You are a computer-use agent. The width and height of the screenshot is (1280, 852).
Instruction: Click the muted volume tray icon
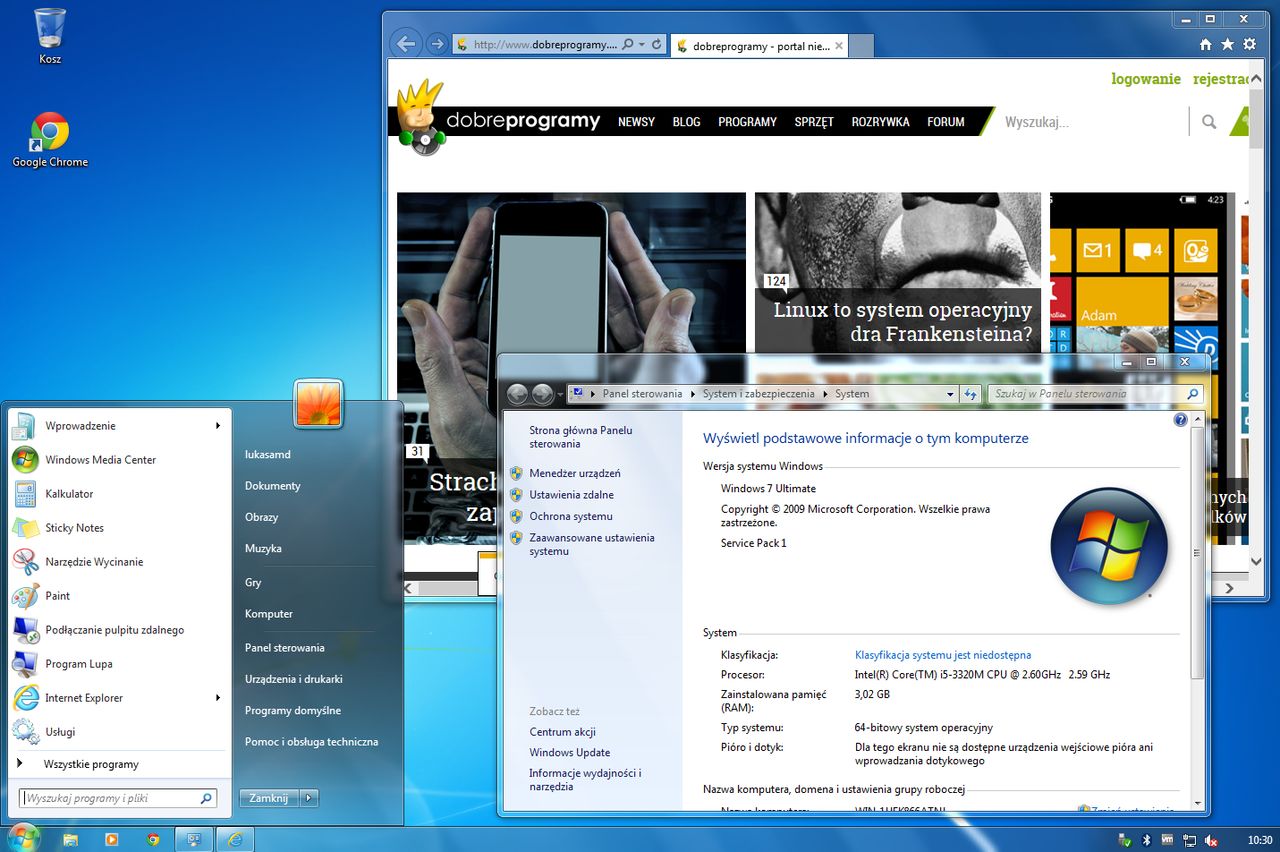1211,840
